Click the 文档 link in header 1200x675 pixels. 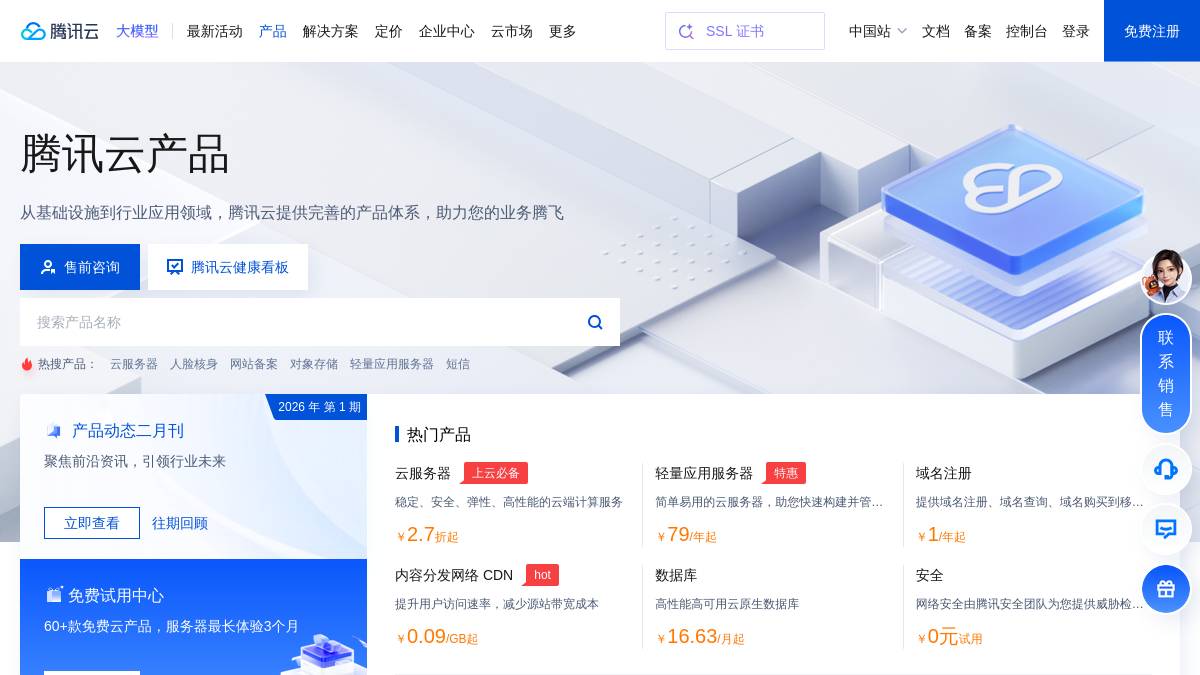click(x=936, y=31)
